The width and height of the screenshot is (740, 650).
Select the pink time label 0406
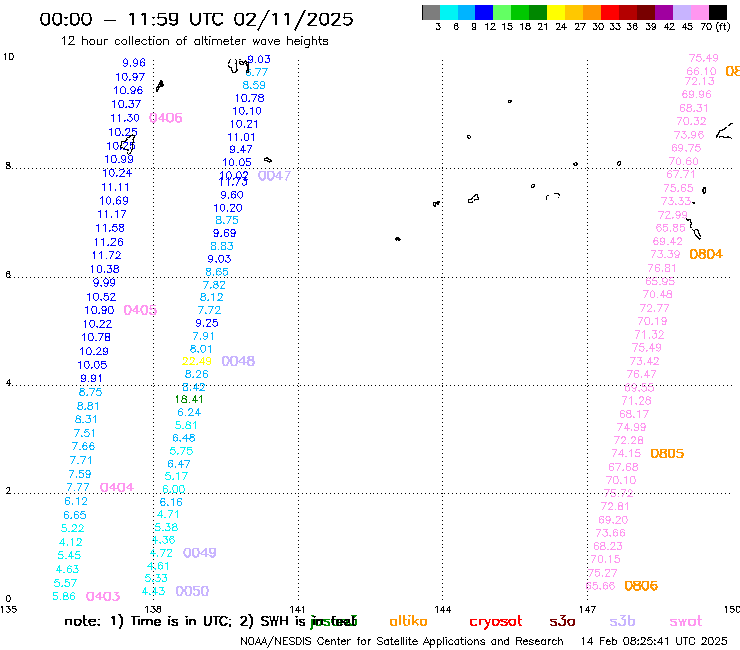[x=166, y=118]
